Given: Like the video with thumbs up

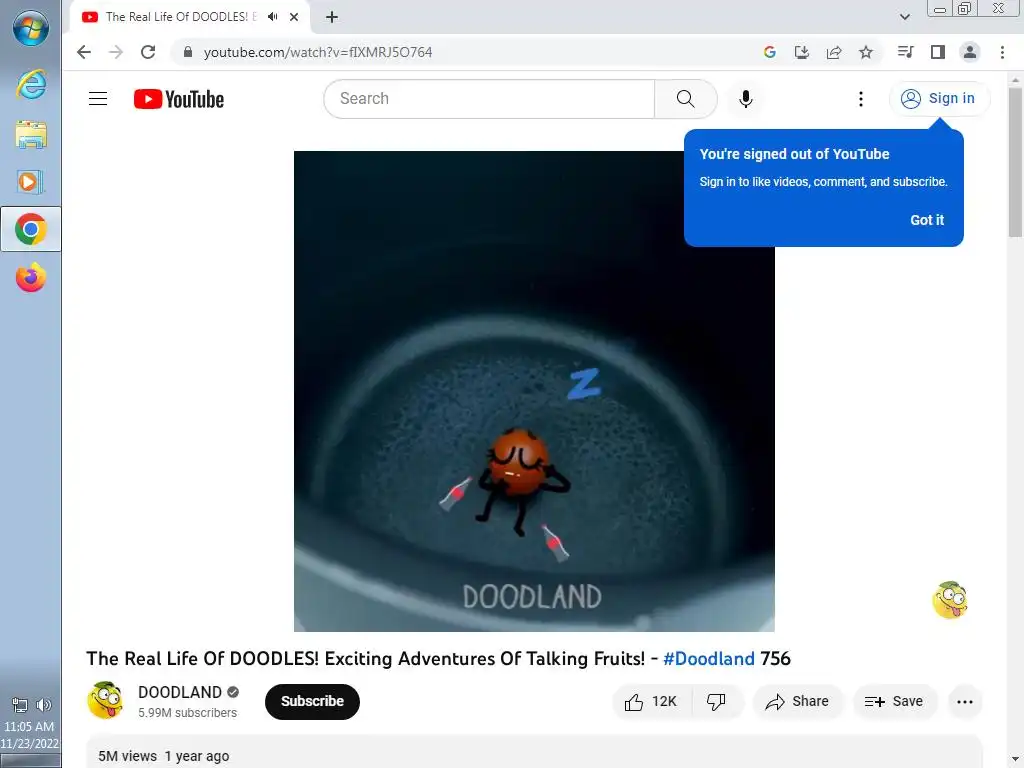Looking at the screenshot, I should pos(651,701).
